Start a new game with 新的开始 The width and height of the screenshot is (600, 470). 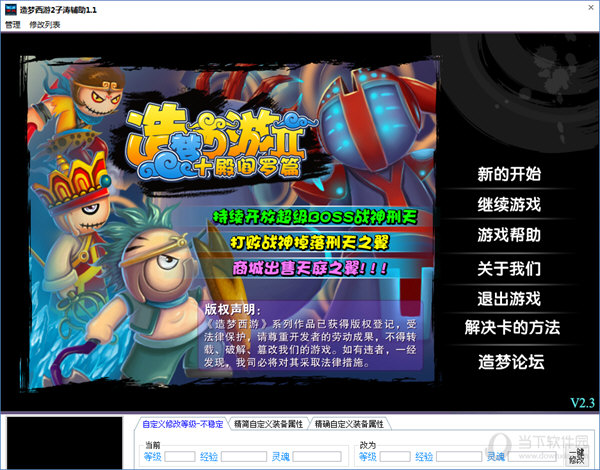coord(509,174)
